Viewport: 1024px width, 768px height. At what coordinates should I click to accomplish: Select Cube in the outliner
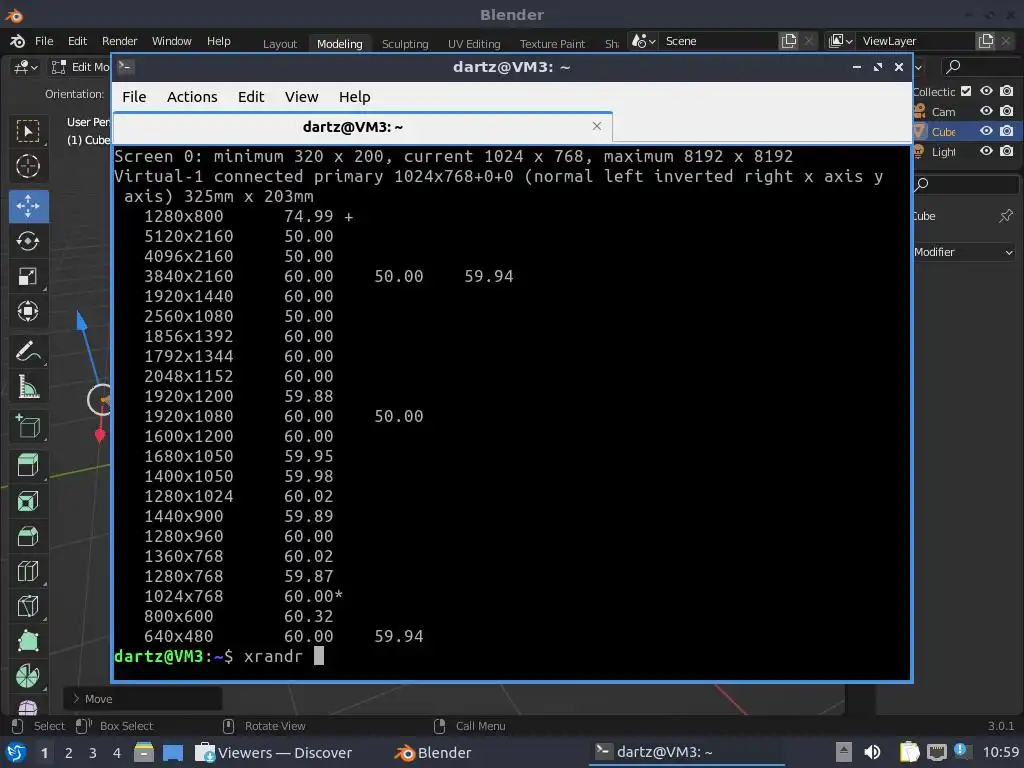point(943,131)
